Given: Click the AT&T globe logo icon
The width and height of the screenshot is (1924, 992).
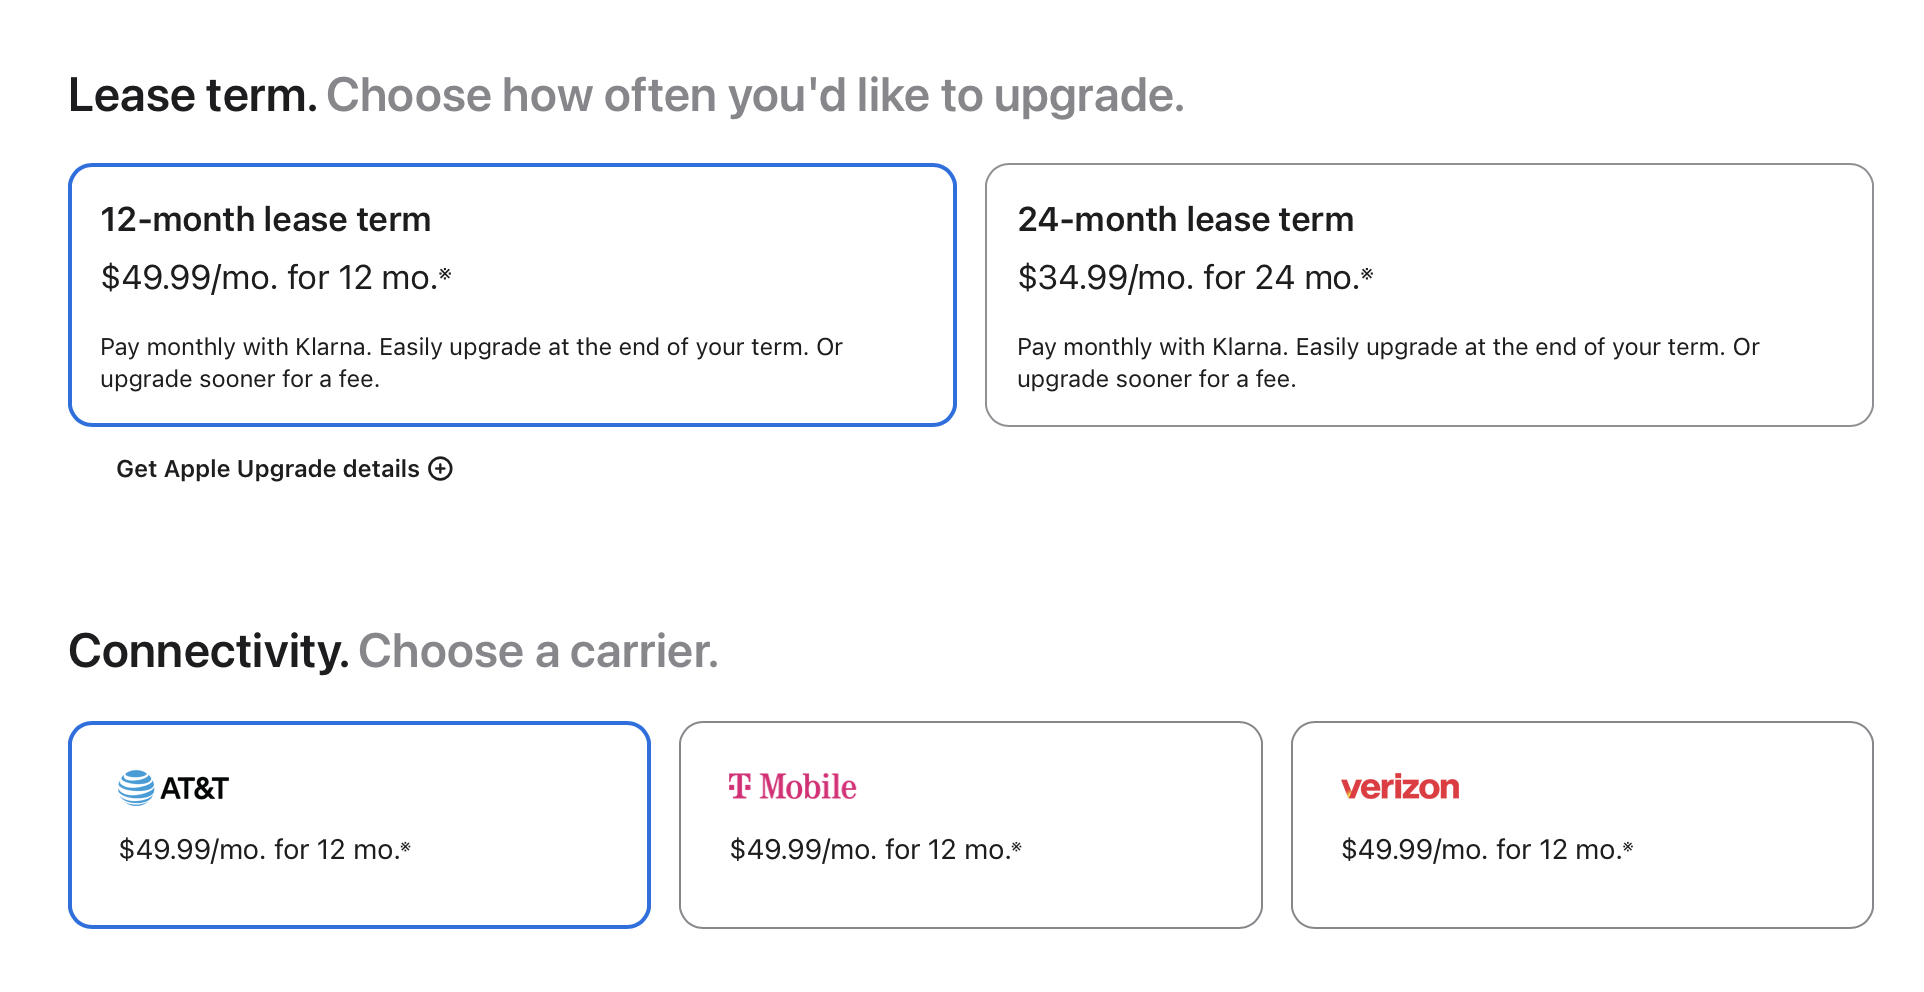Looking at the screenshot, I should 136,788.
